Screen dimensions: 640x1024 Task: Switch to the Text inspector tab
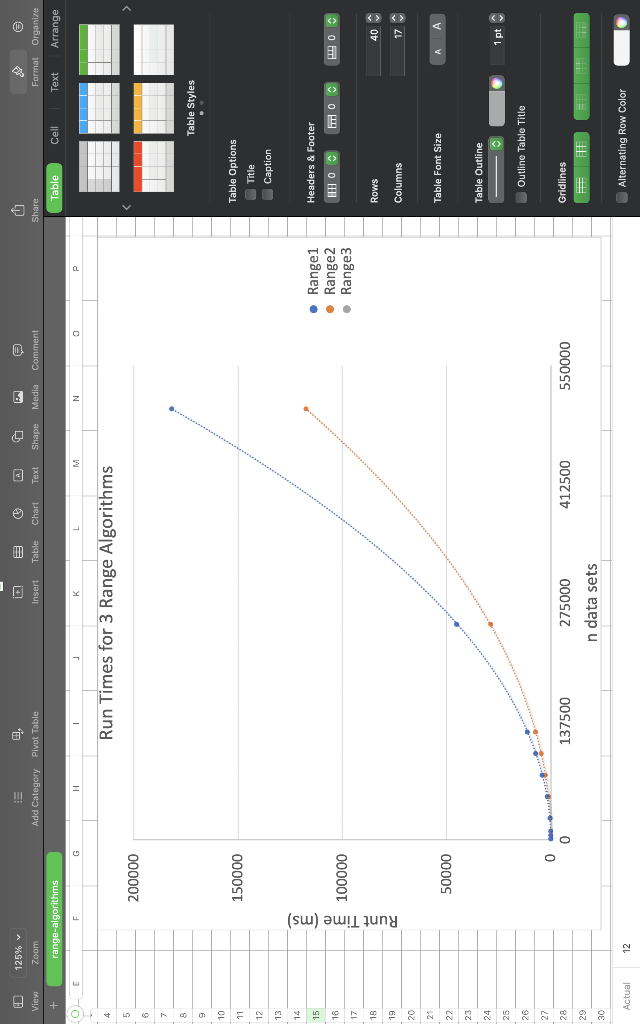[54, 82]
